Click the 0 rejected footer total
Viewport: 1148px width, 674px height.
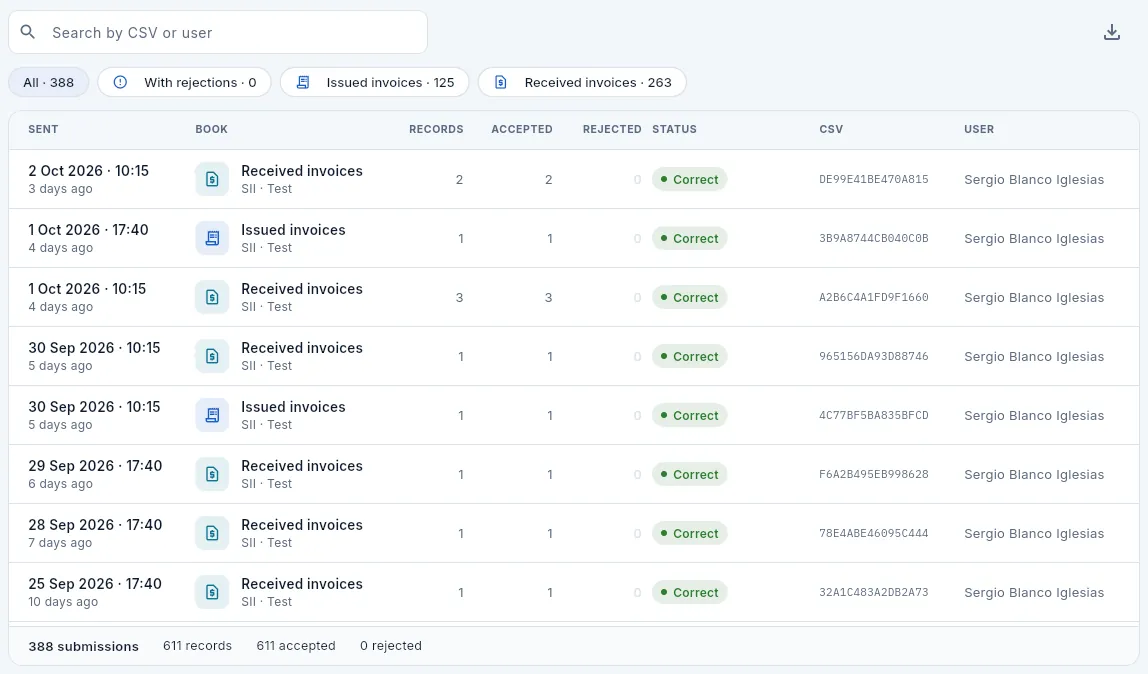click(x=391, y=645)
